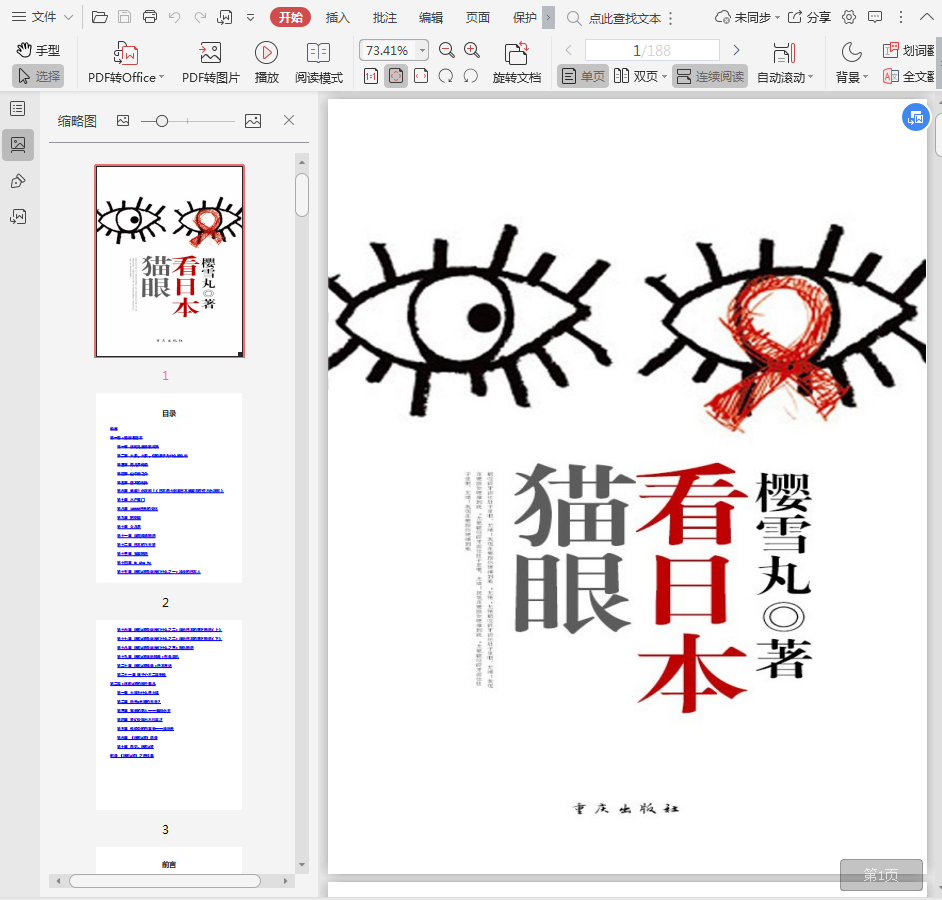Screen dimensions: 942x900
Task: Click the large thumbnail size icon
Action: tap(253, 121)
